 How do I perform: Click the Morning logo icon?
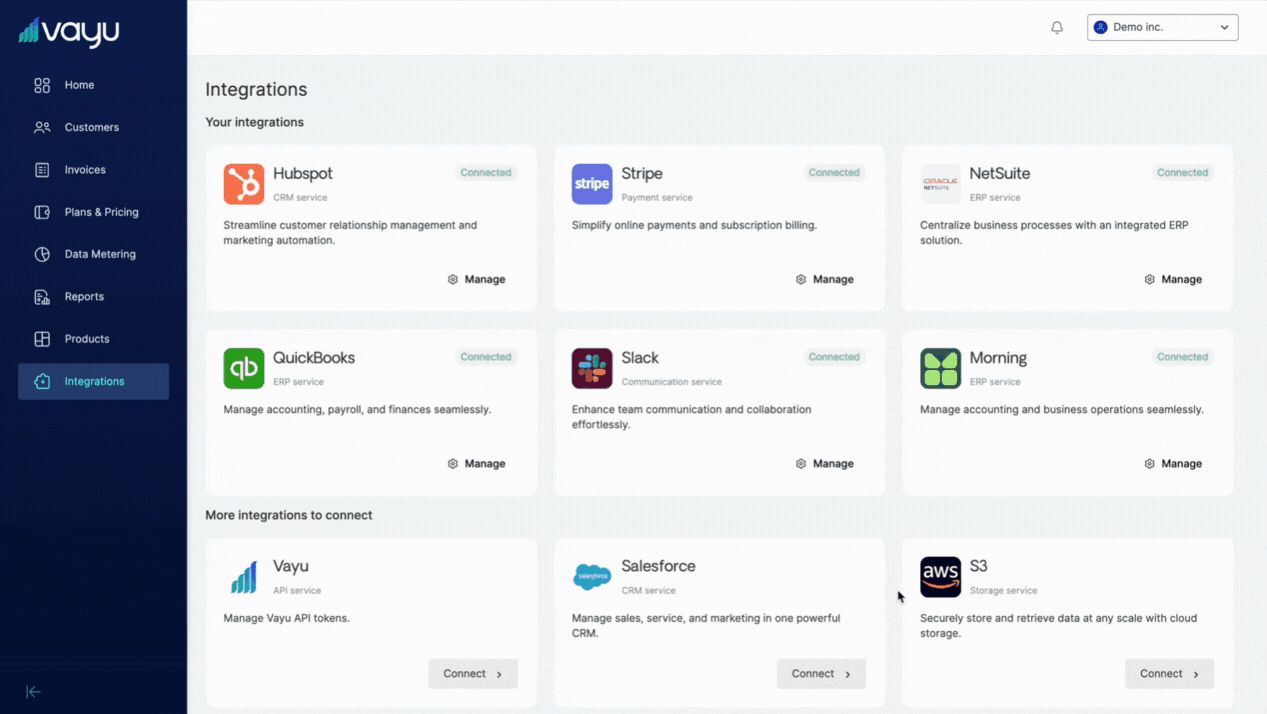940,368
